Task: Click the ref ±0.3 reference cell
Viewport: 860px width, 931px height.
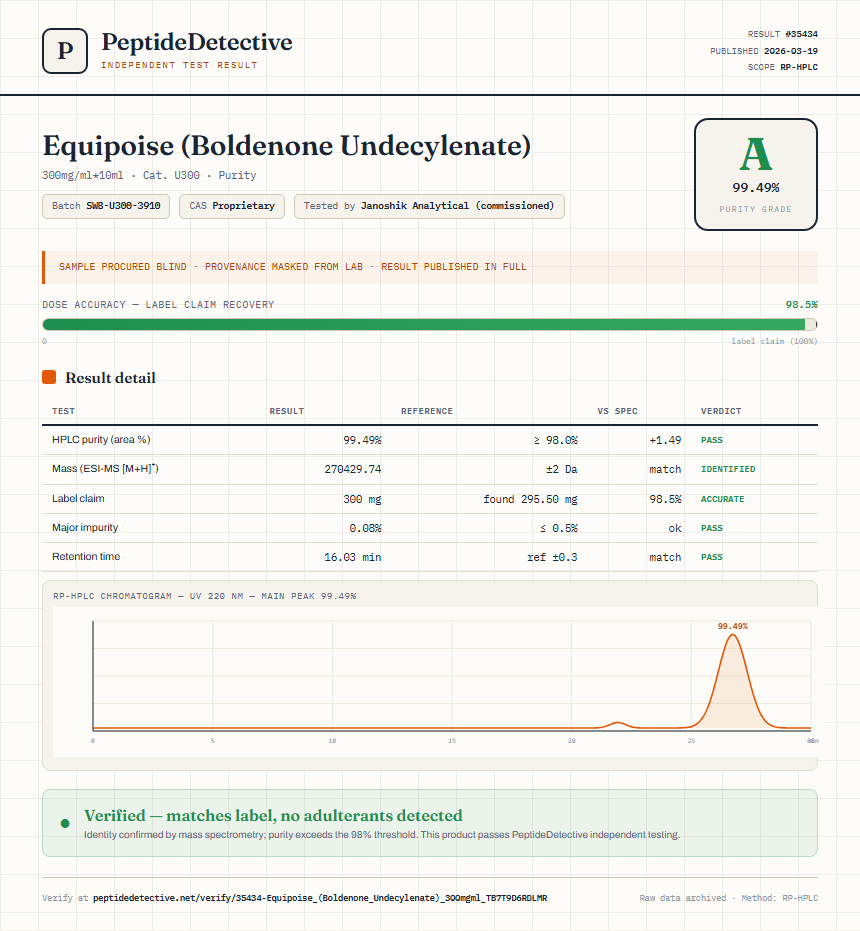Action: coord(552,557)
